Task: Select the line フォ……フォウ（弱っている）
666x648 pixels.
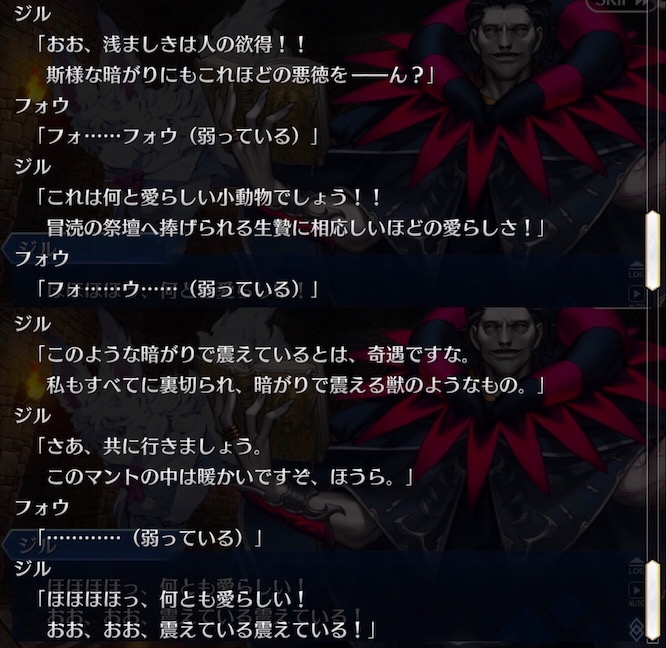Action: 178,136
